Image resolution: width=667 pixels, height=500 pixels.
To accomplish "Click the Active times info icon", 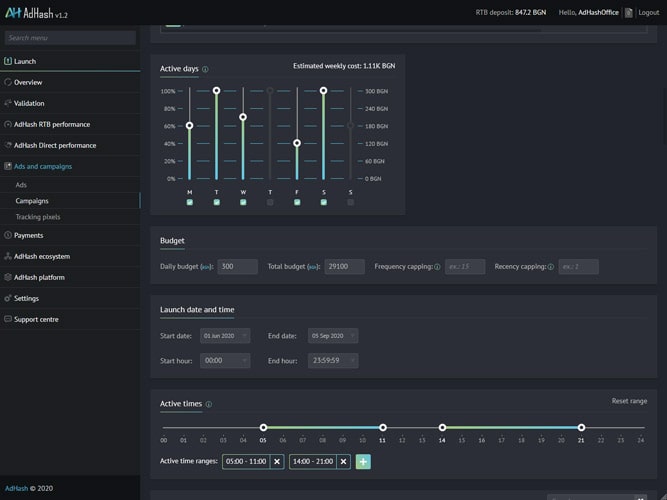I will 209,405.
